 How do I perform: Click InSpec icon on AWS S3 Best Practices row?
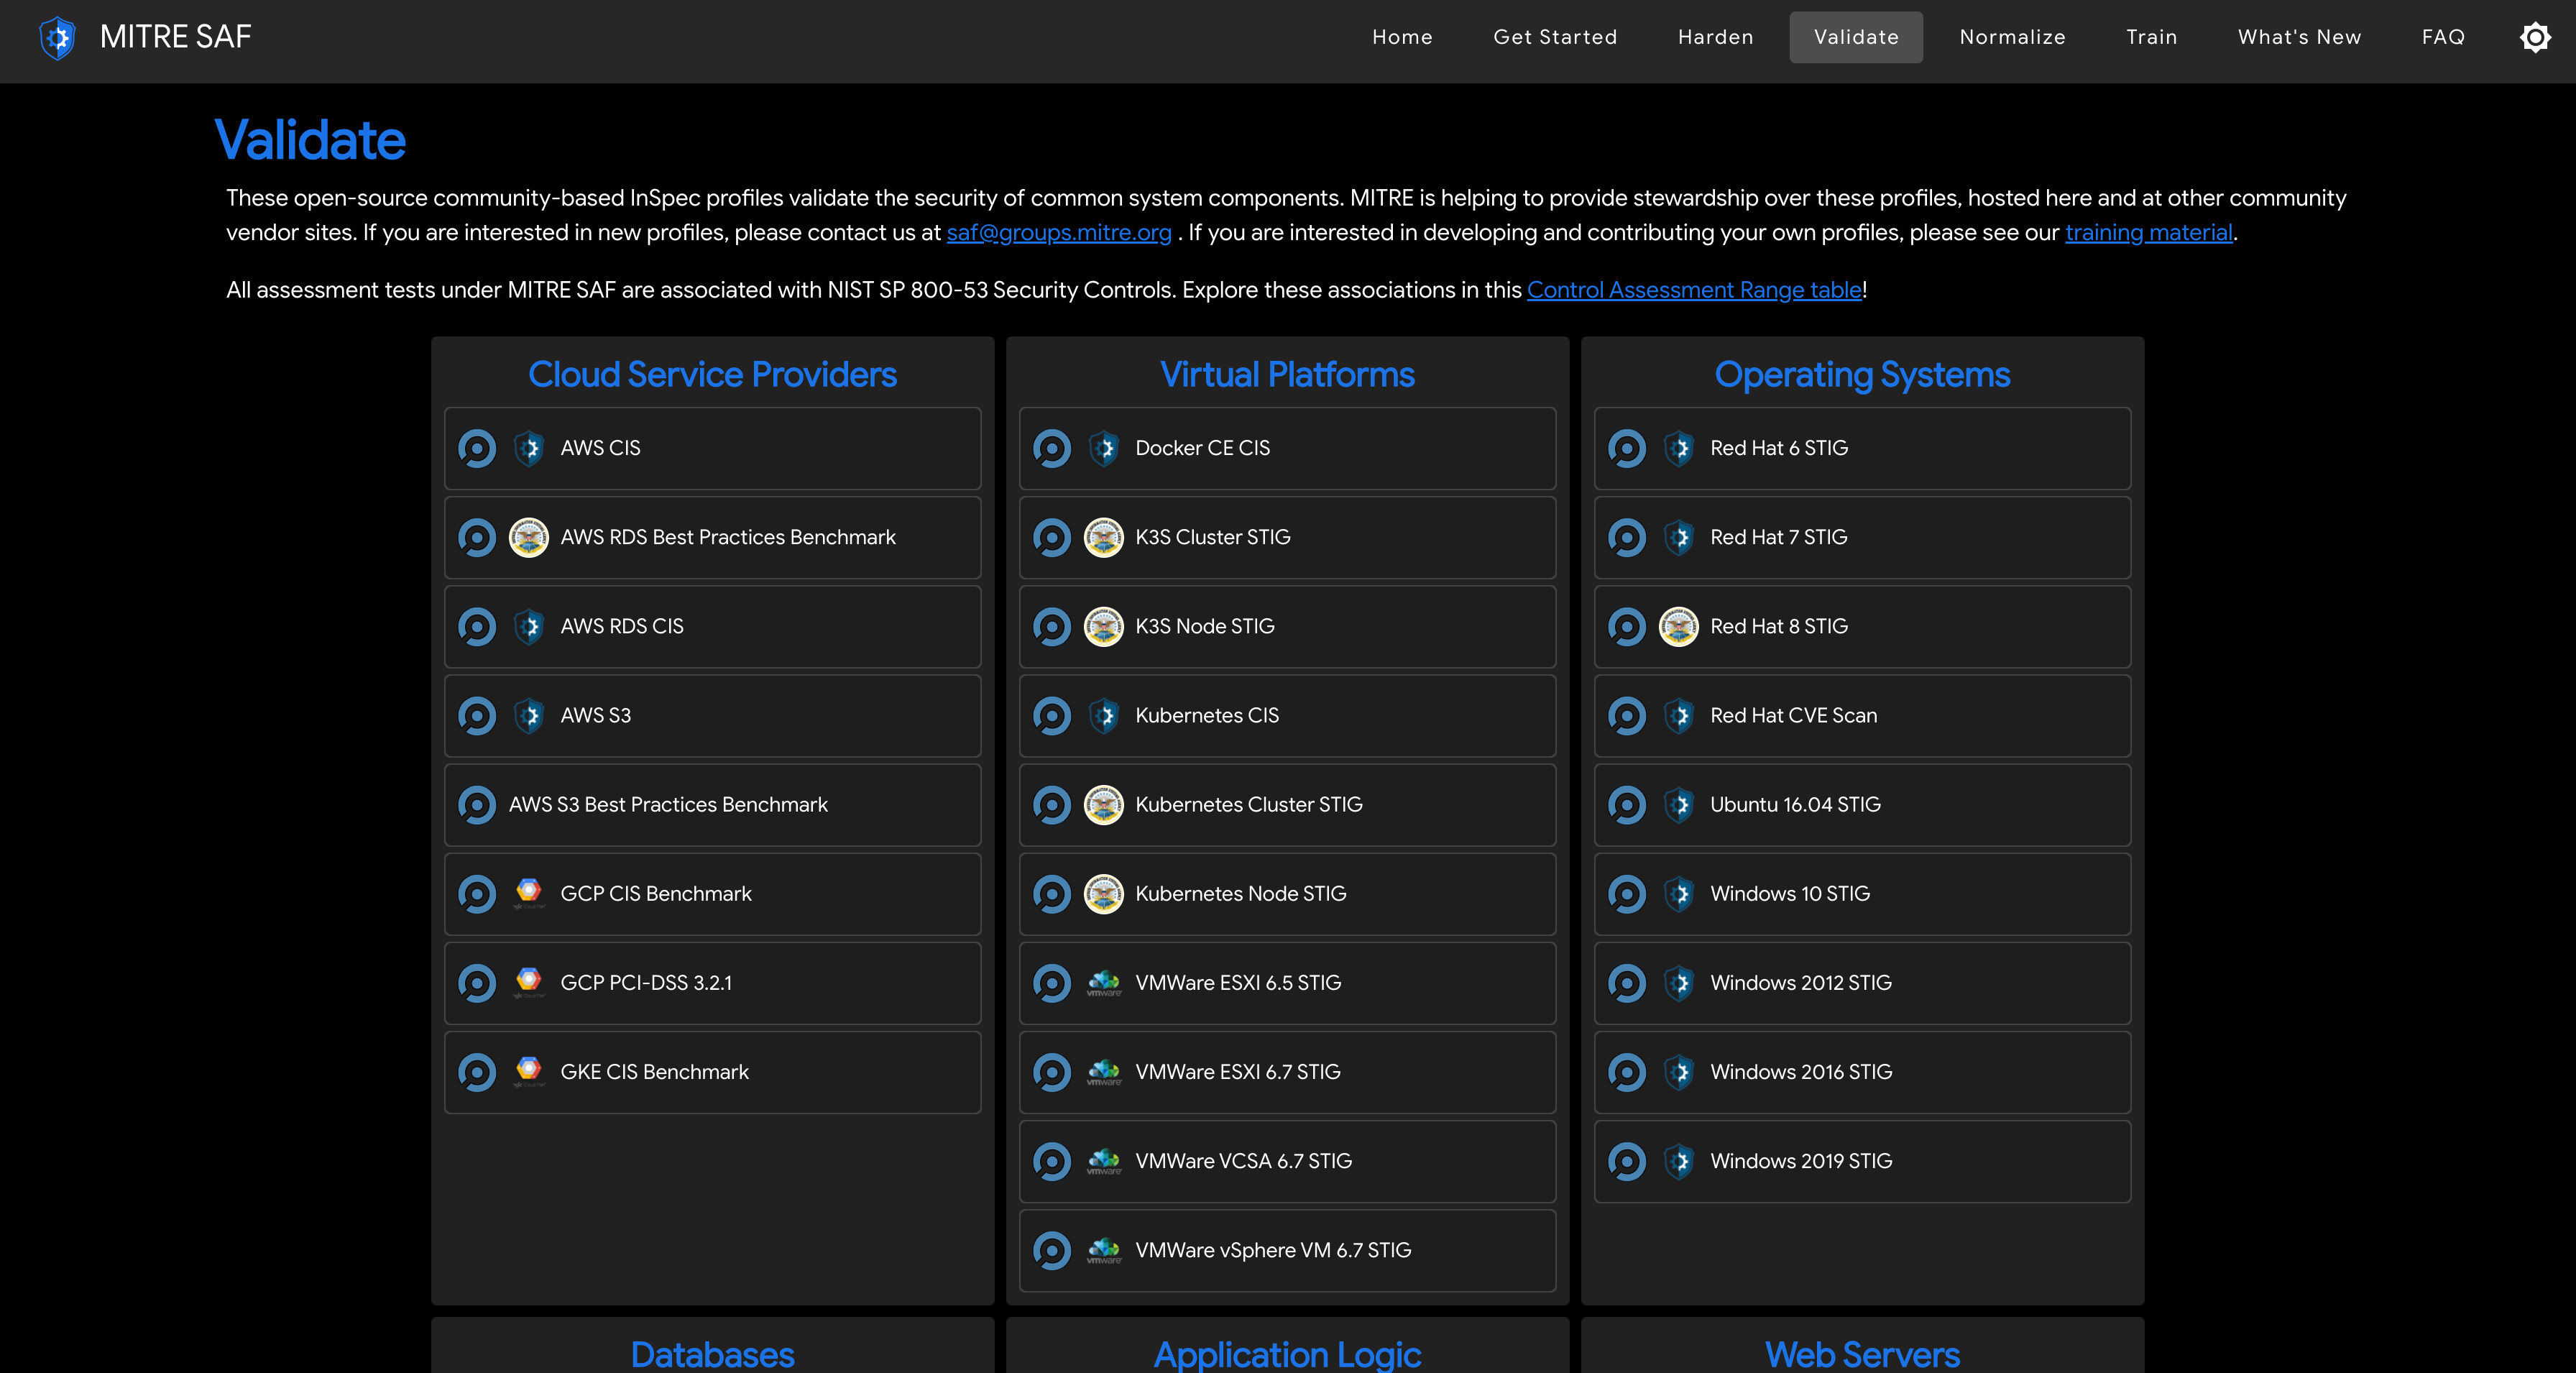click(x=477, y=805)
